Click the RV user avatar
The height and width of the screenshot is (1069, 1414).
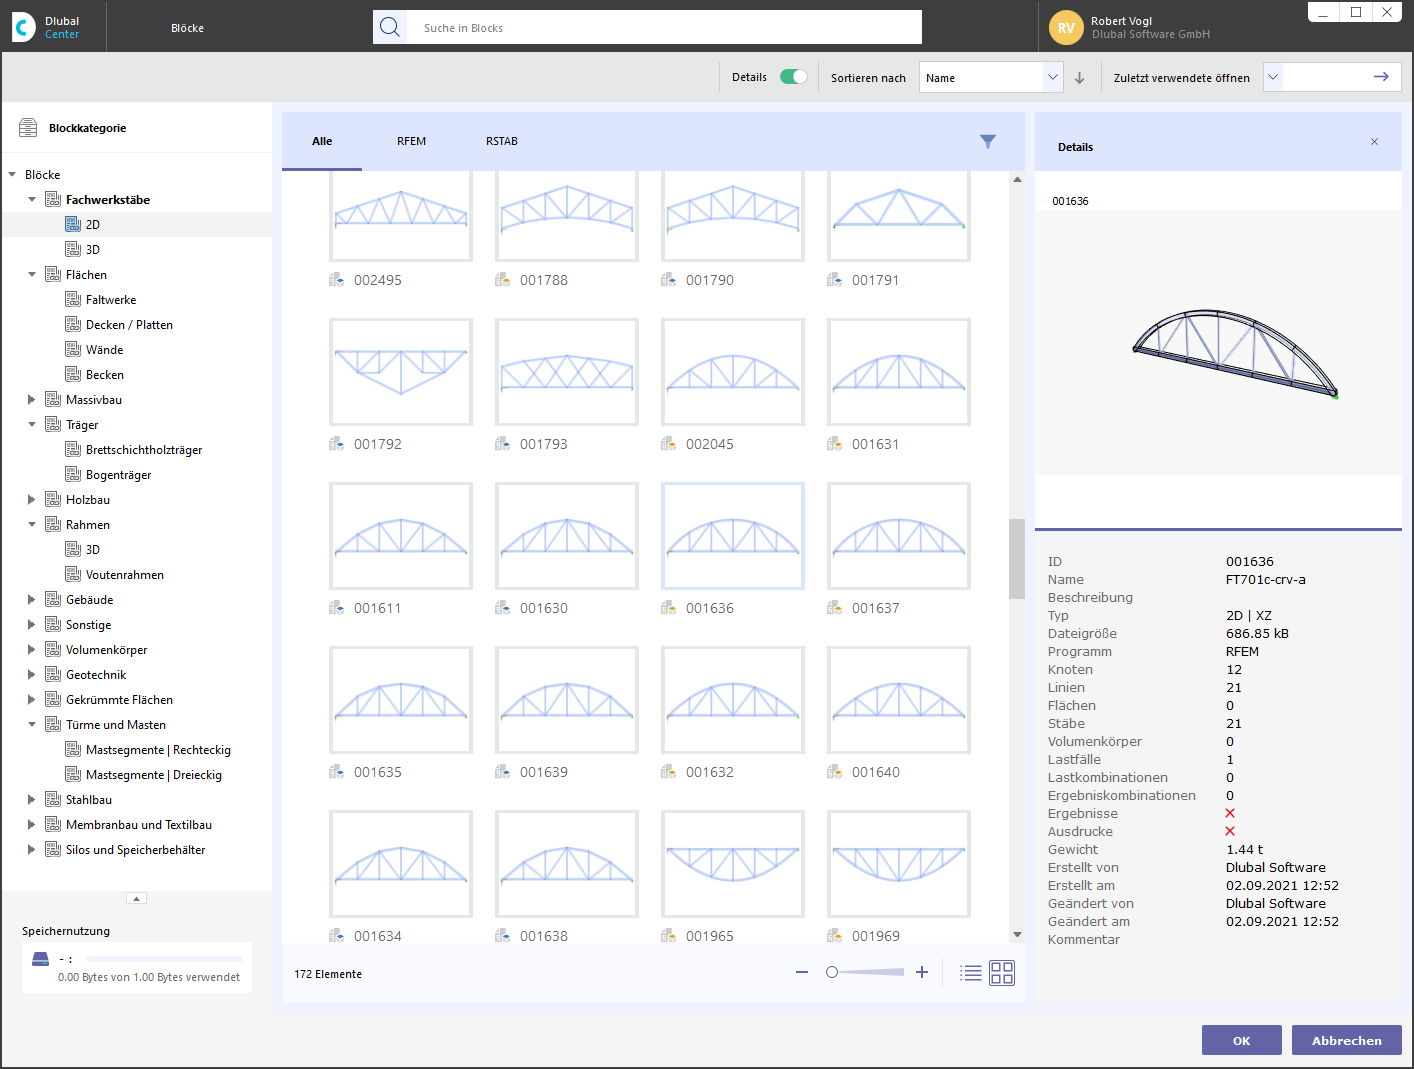[1066, 27]
